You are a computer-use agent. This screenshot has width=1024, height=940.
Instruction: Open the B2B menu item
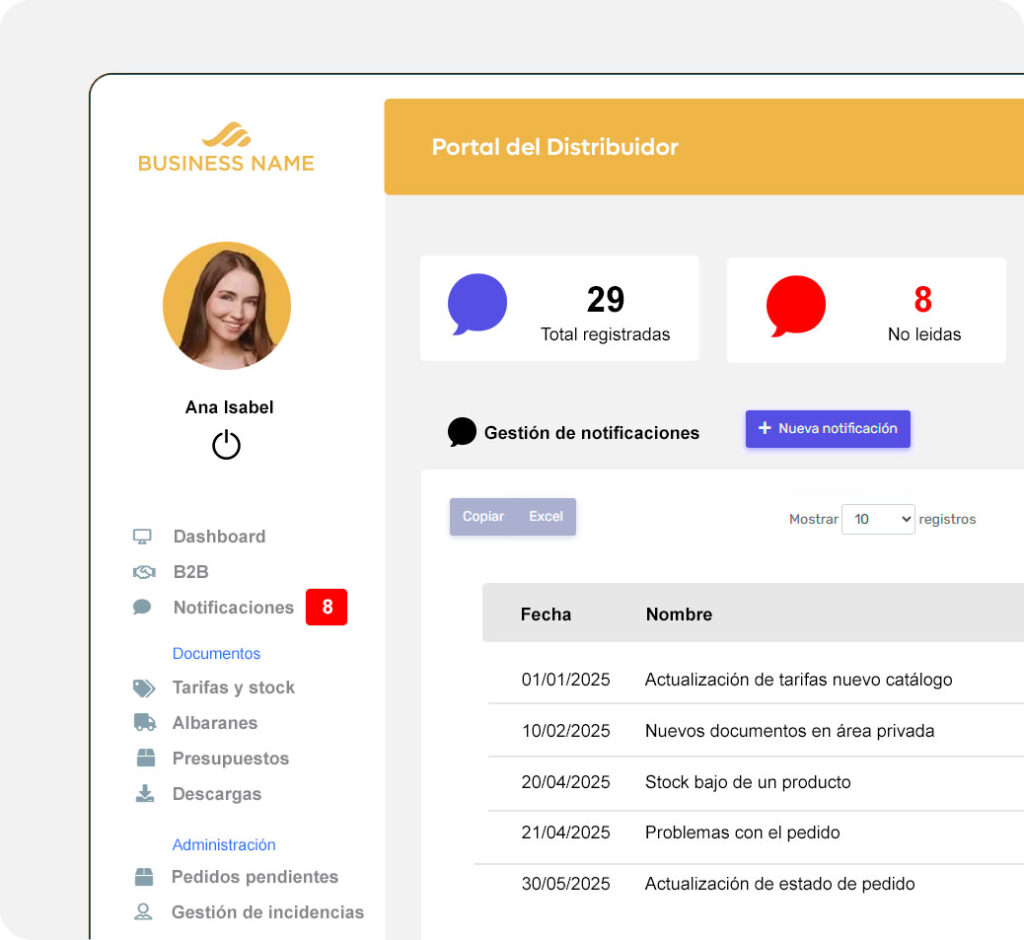point(191,572)
